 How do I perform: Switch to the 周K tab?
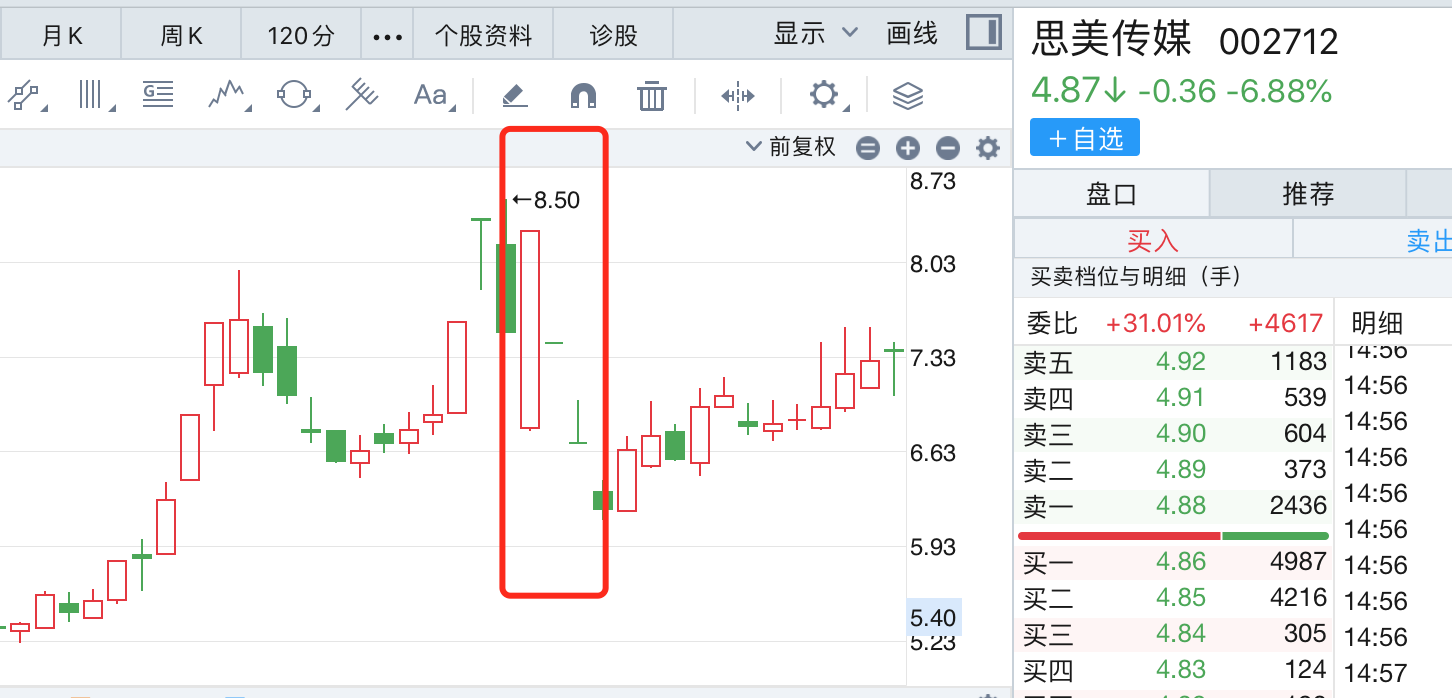pos(181,37)
